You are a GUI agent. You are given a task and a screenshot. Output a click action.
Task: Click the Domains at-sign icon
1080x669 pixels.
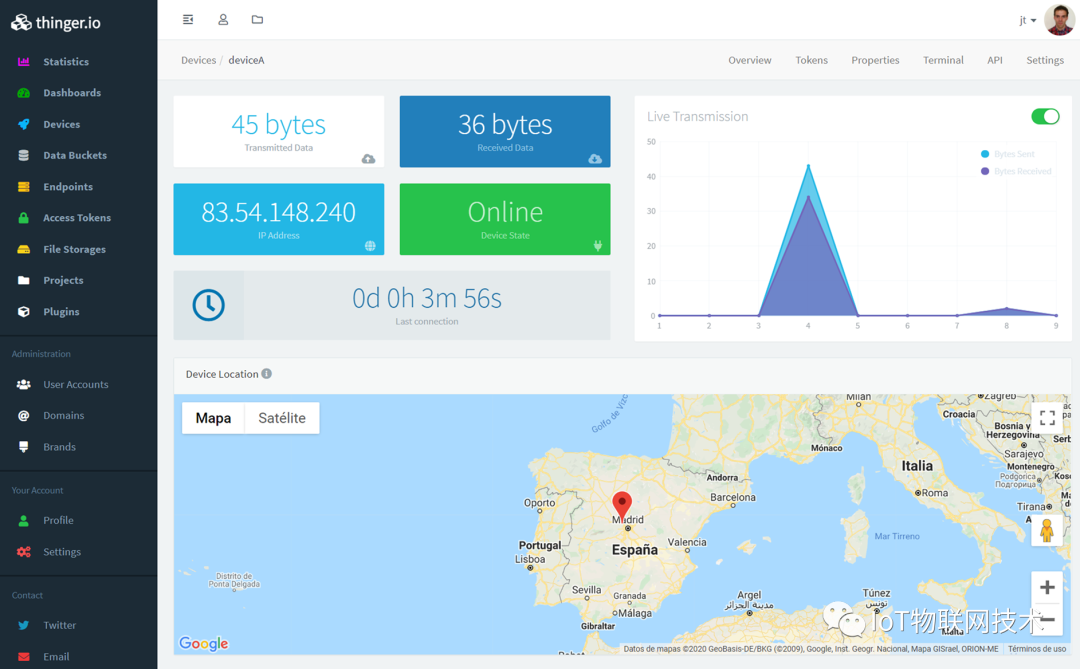pyautogui.click(x=23, y=415)
